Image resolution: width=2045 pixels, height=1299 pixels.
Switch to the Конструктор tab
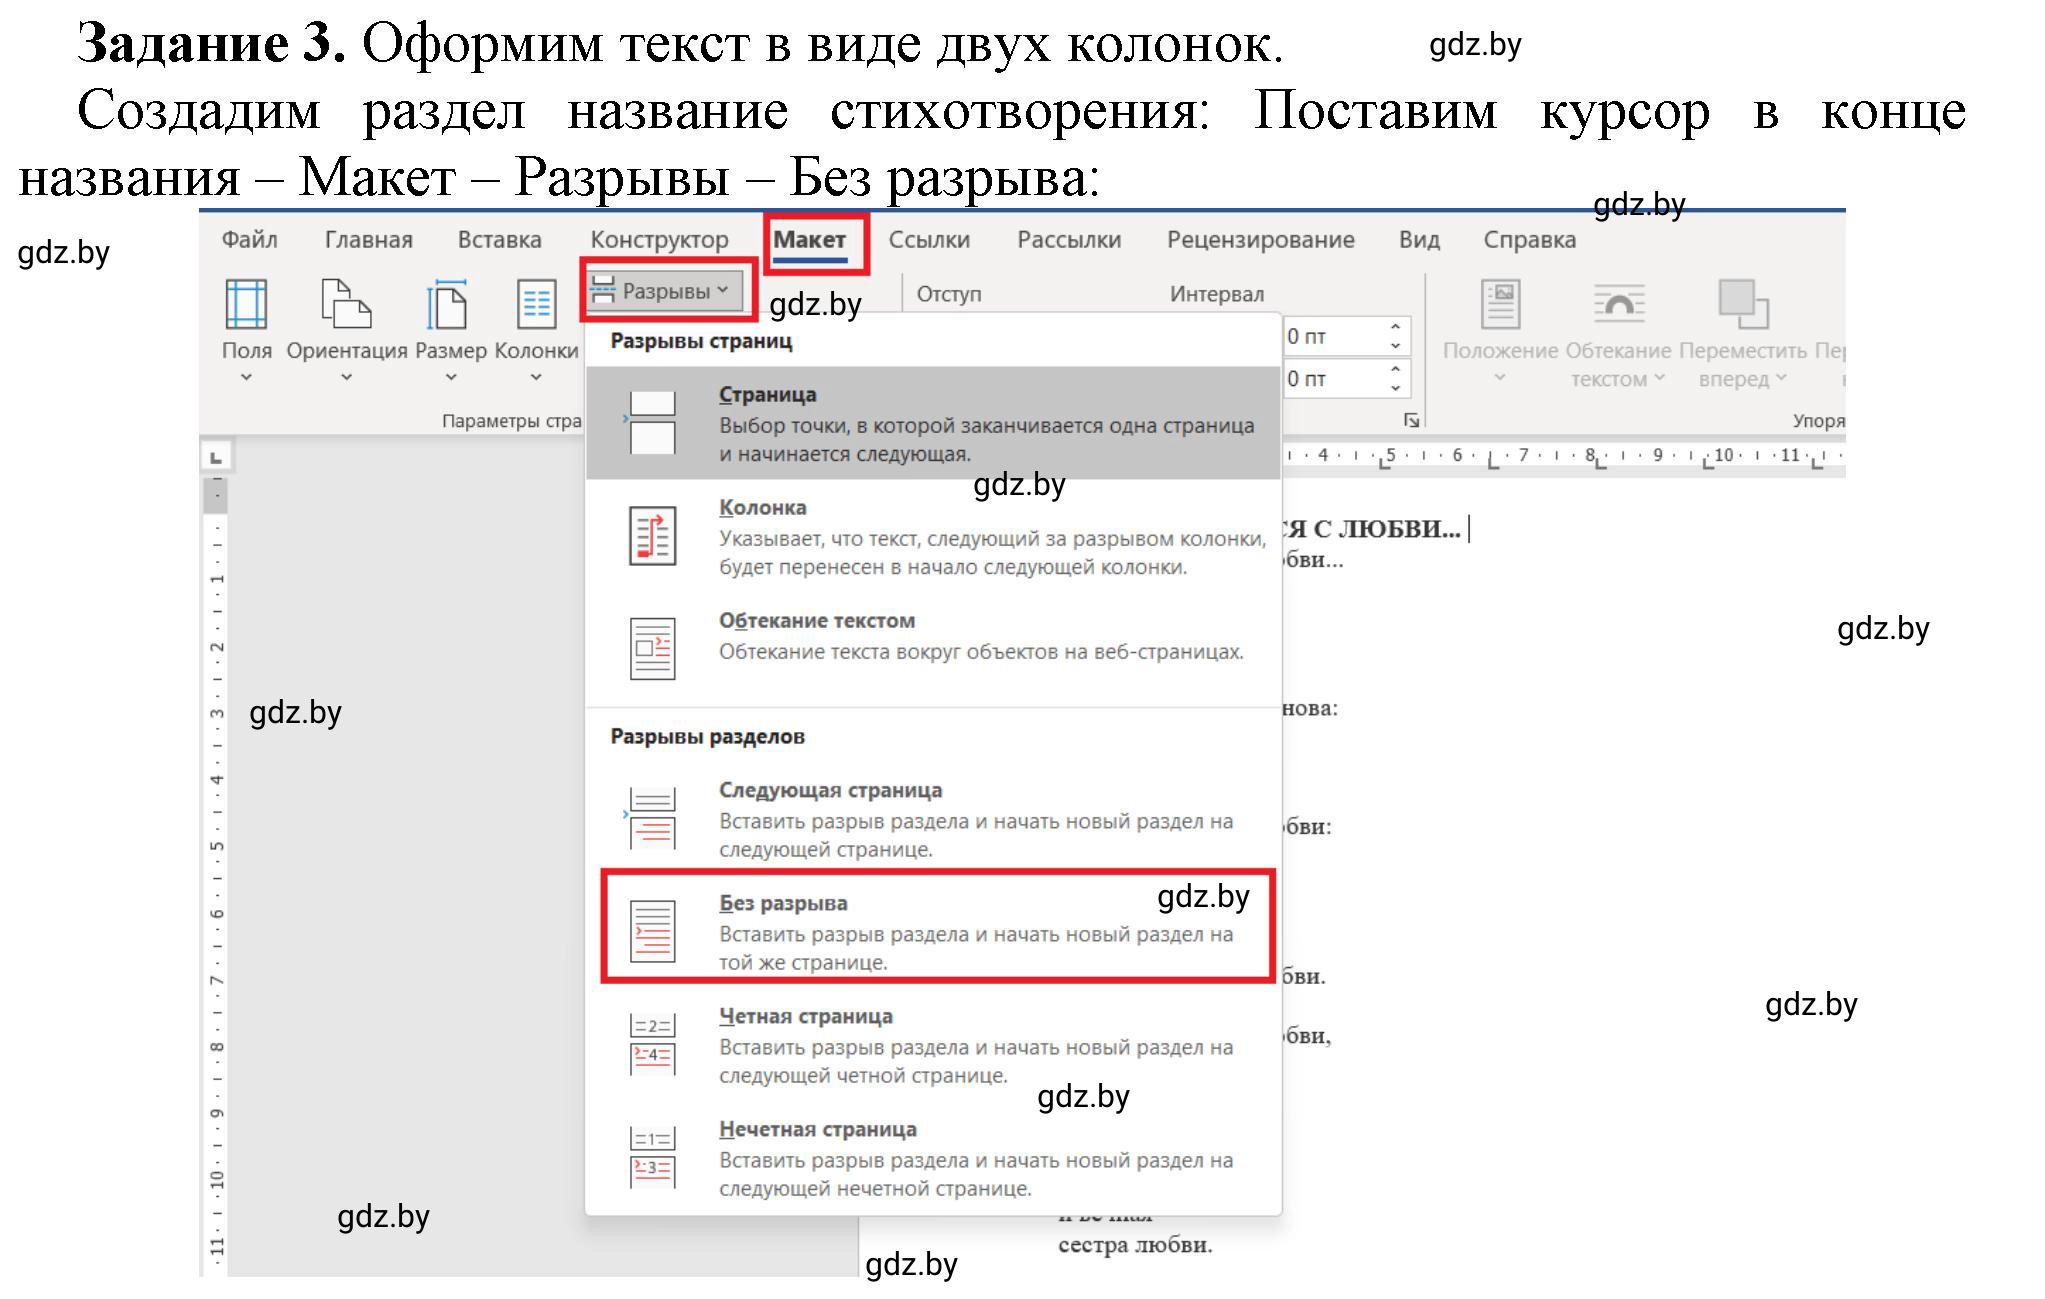660,240
